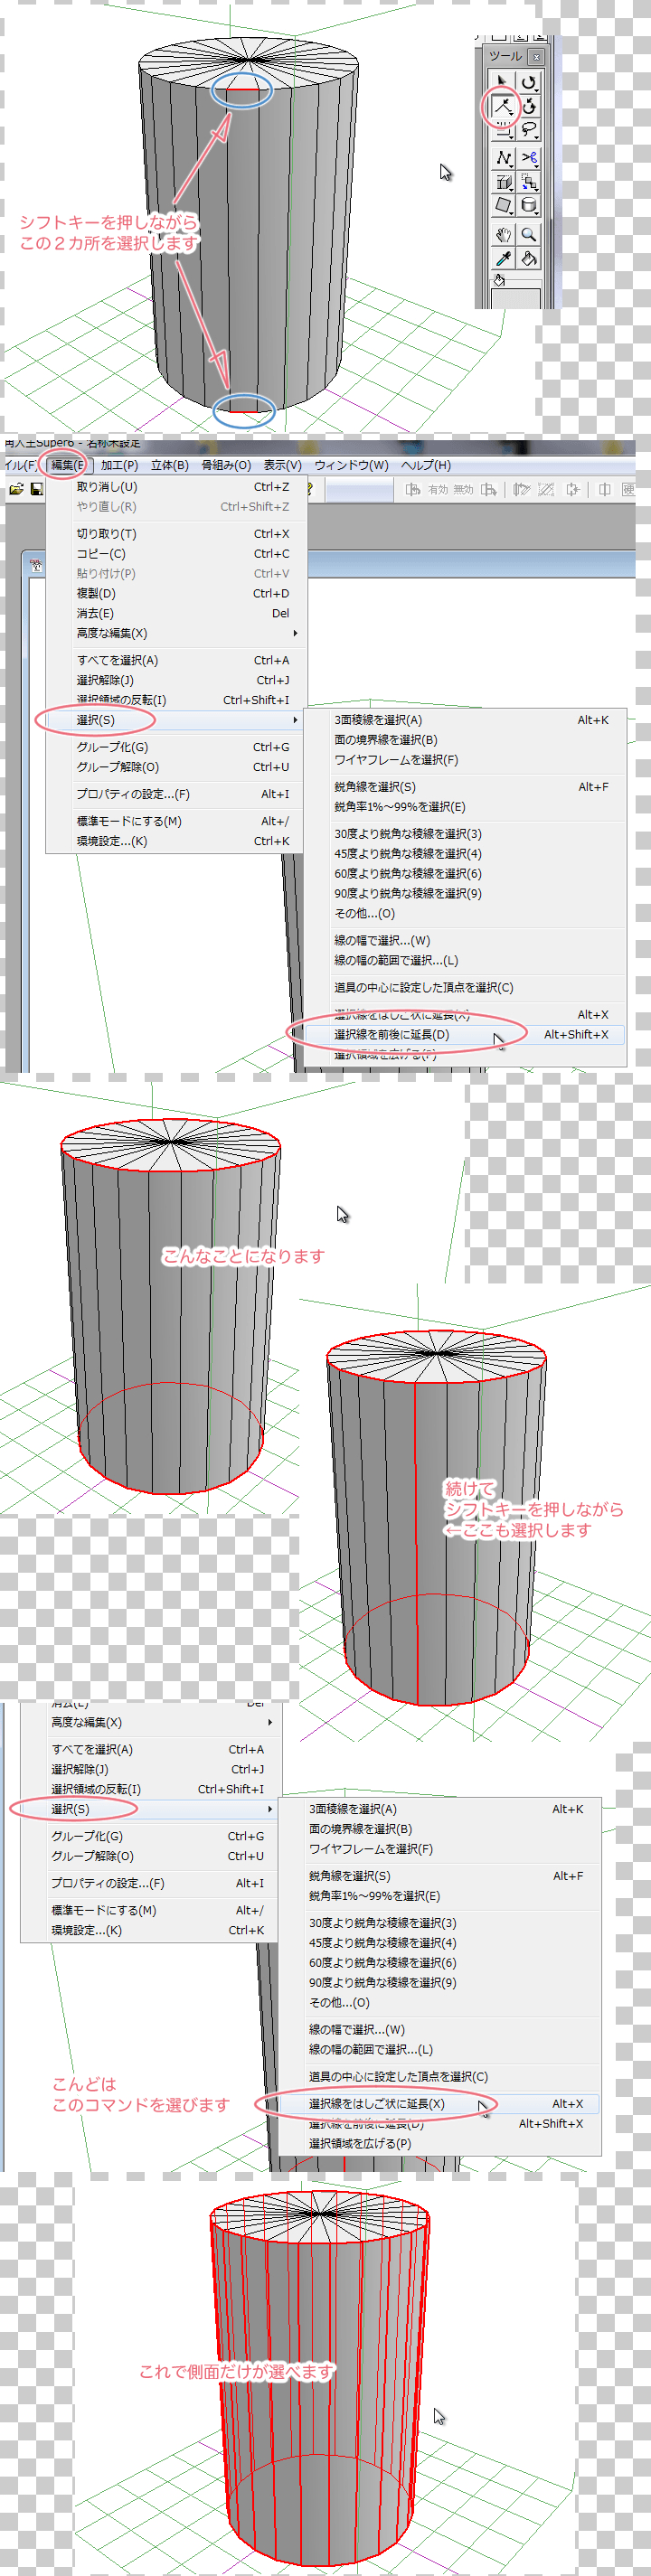Open the 立体(B) menu
This screenshot has width=651, height=2576.
coord(169,465)
